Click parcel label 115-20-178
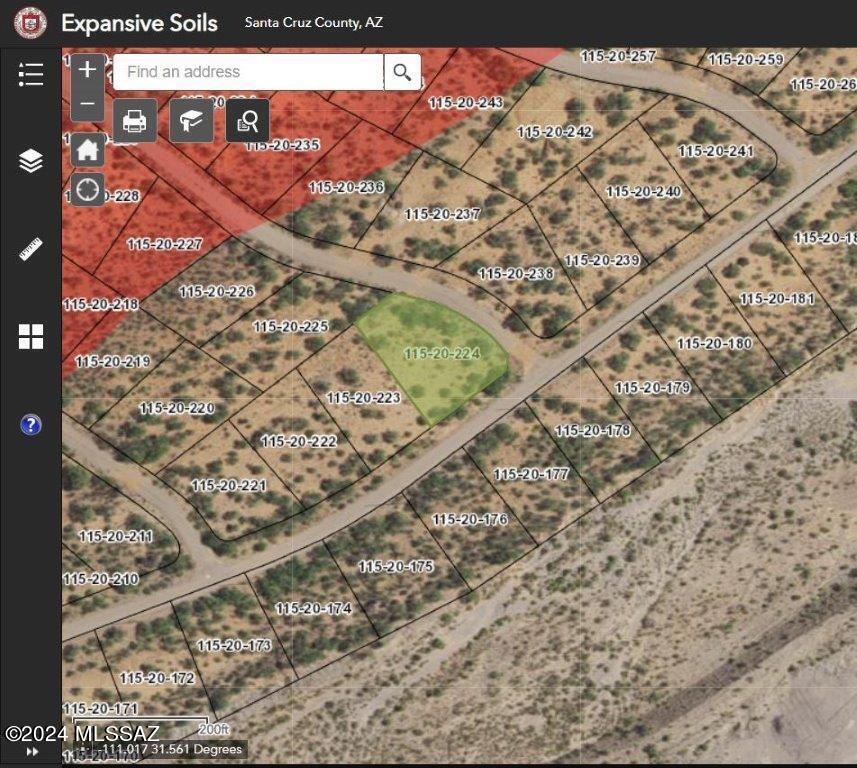This screenshot has height=768, width=857. click(x=593, y=431)
